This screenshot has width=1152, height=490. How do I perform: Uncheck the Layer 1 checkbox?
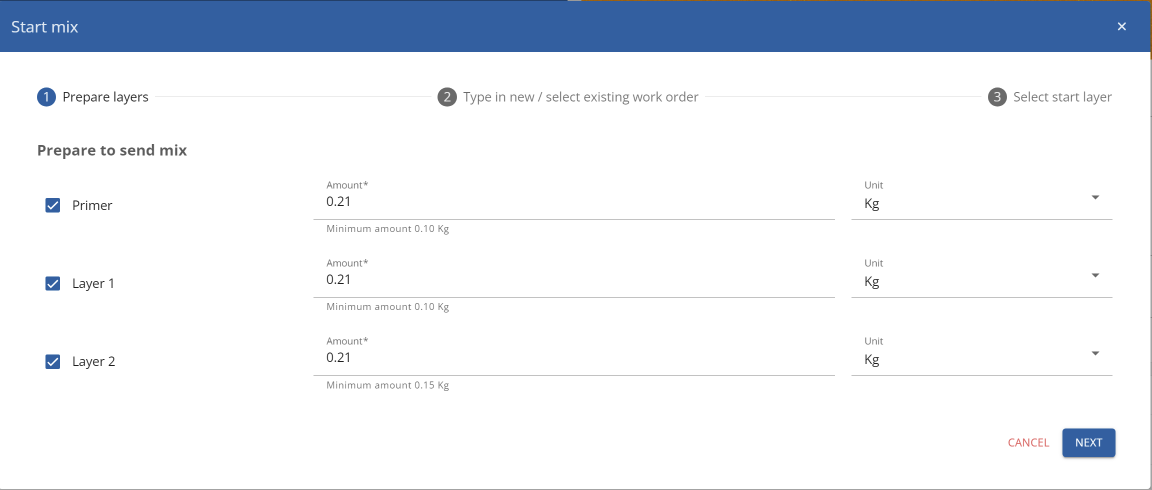tap(53, 284)
